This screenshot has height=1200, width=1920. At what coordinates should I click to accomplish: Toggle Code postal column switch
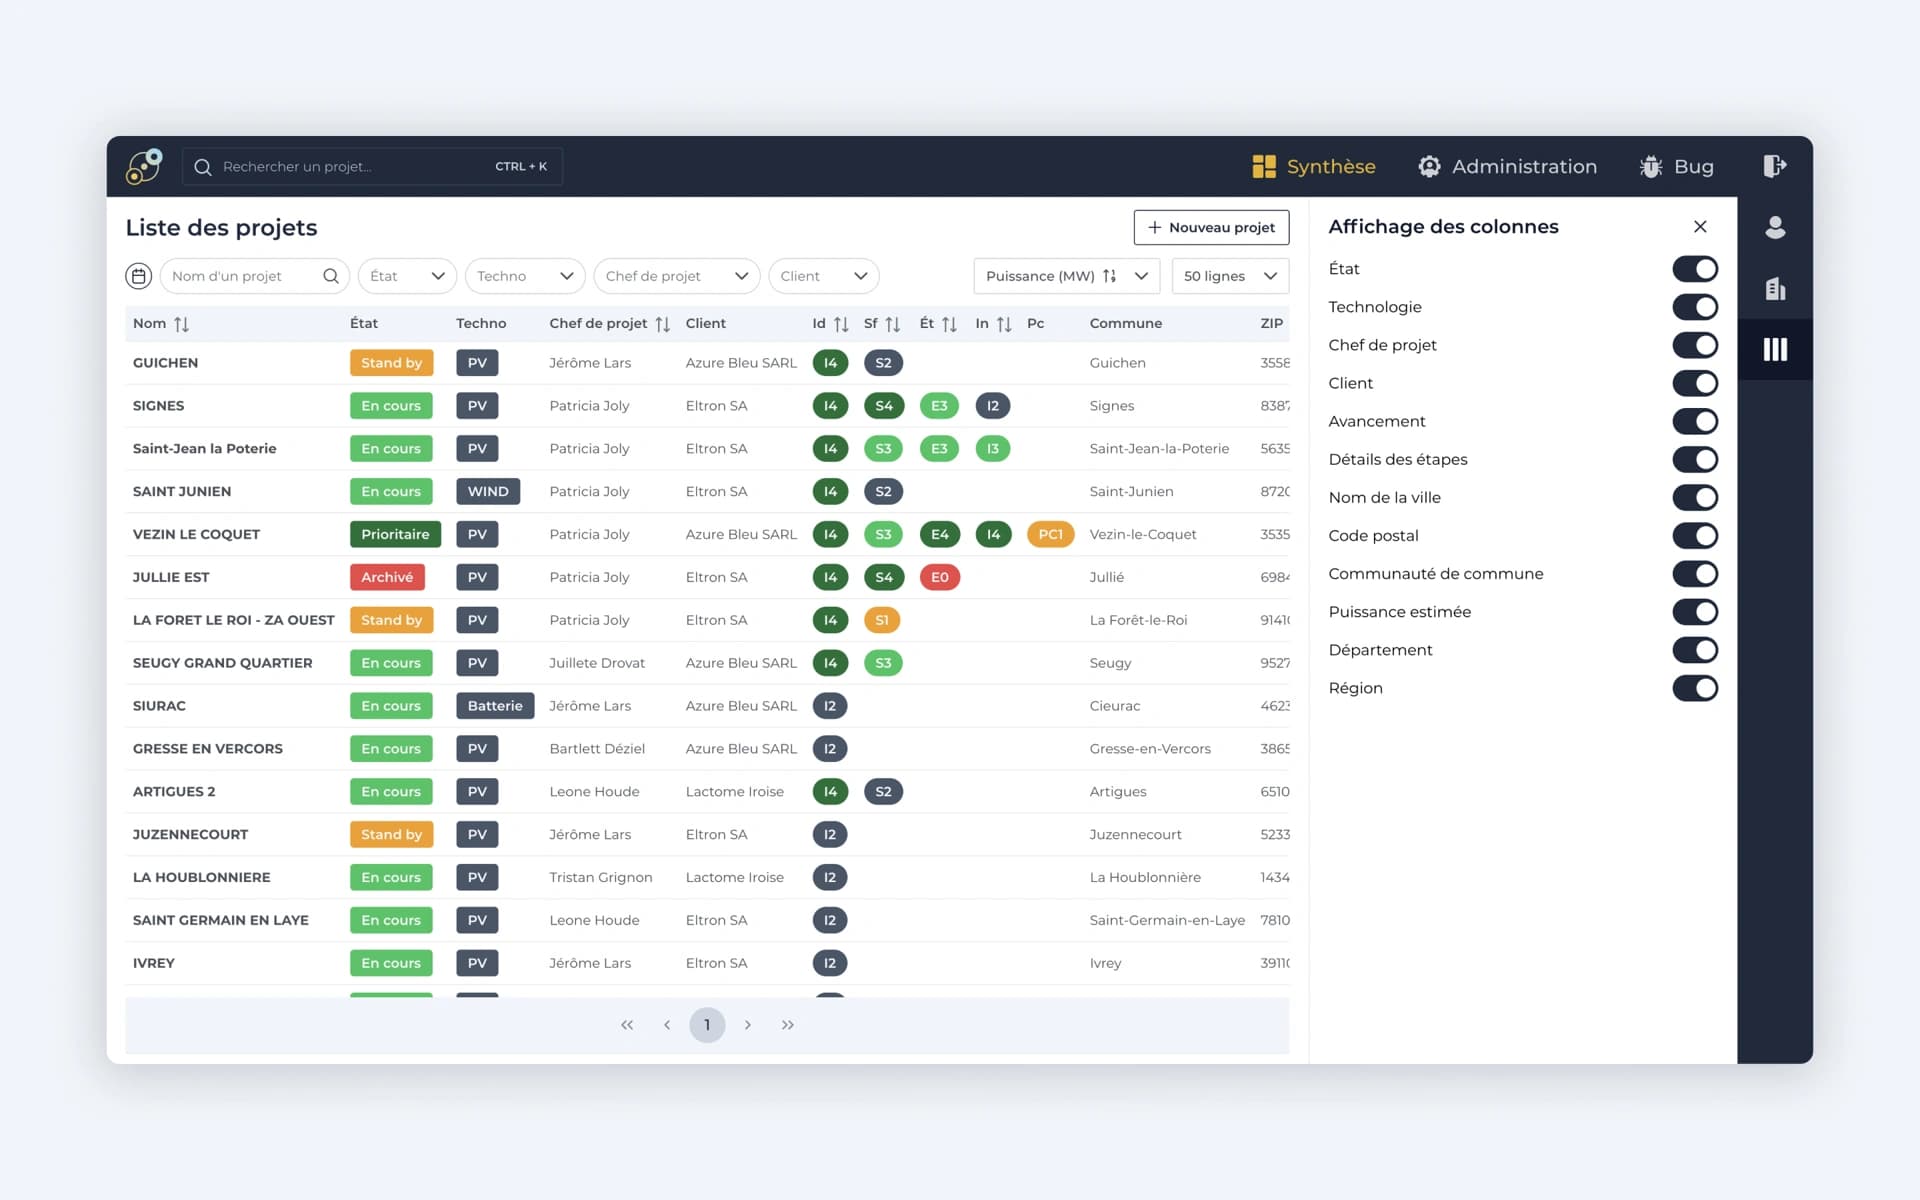pyautogui.click(x=1695, y=536)
